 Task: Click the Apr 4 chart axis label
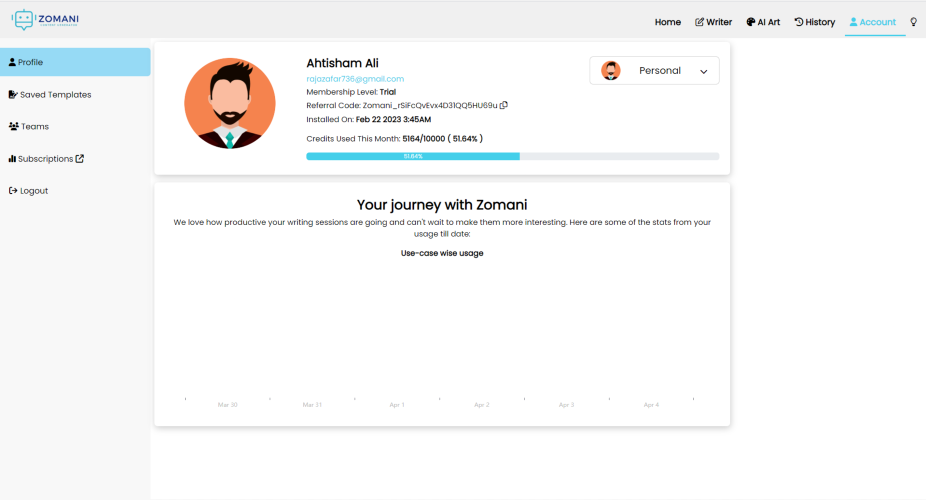point(651,405)
